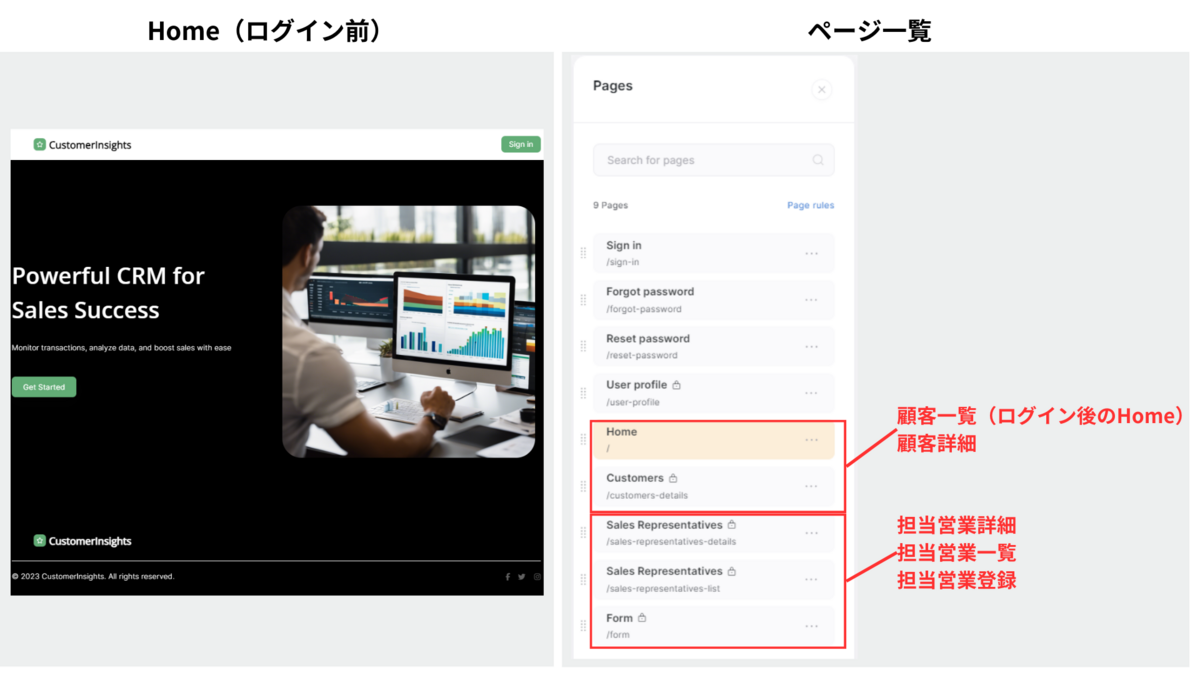Screen dimensions: 1200x675
Task: Click the CustomerInsights logo icon in header
Action: 39,144
